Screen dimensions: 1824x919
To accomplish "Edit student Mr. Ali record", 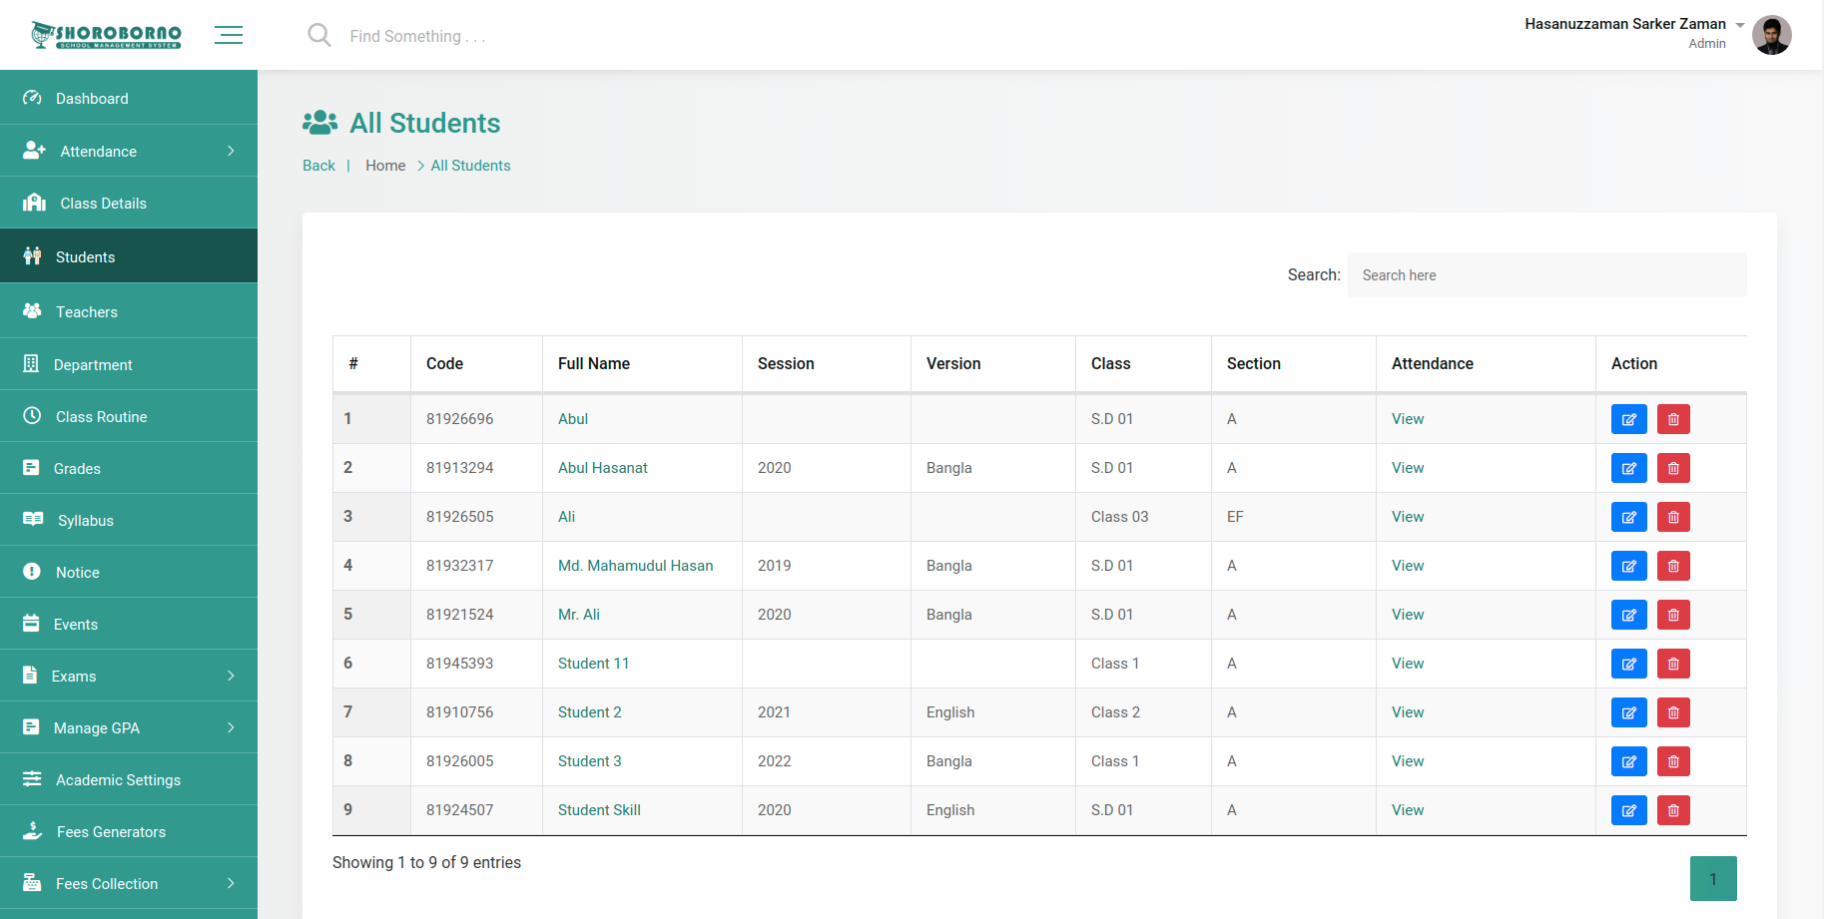I will 1629,615.
